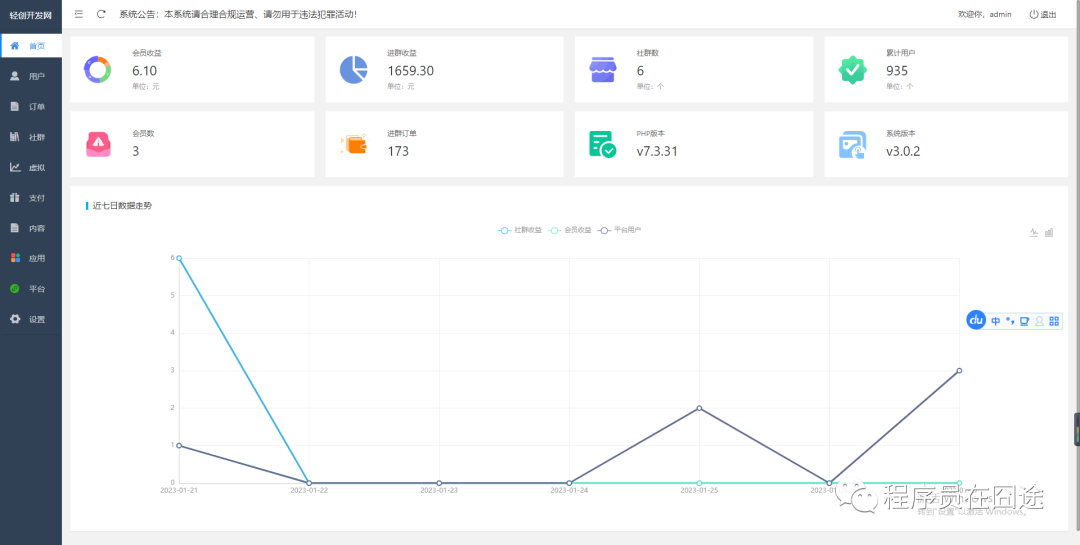Click the 累计用户 green checkmark badge icon
The width and height of the screenshot is (1080, 545).
tap(852, 70)
